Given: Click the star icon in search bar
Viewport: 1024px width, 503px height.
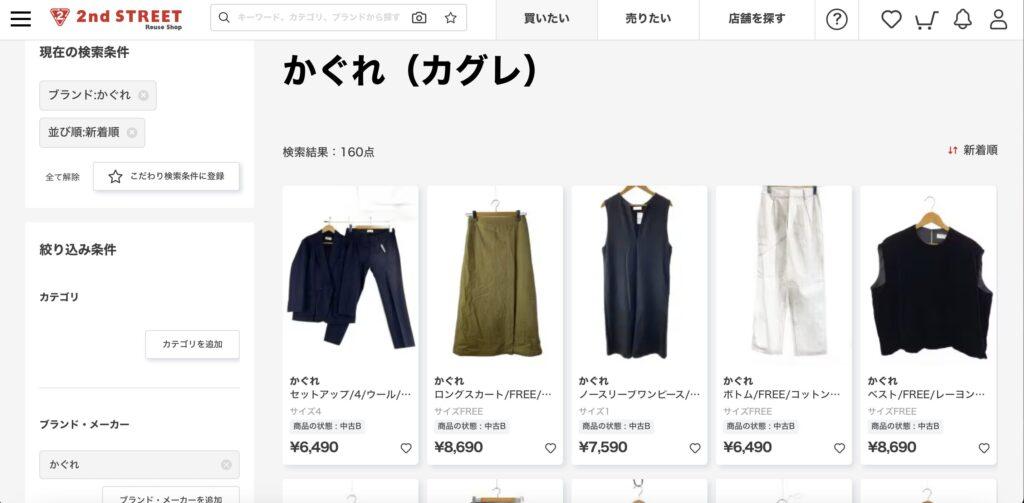Looking at the screenshot, I should [451, 18].
